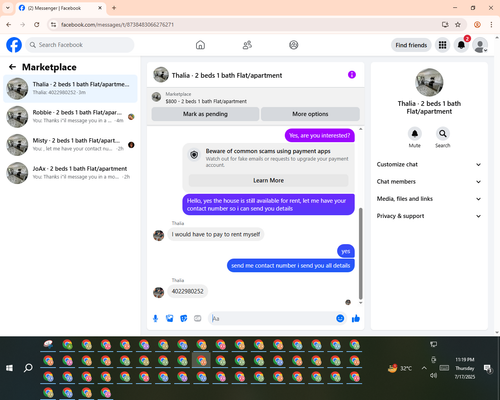Open the notifications bell with red badge
The image size is (500, 400).
click(461, 45)
